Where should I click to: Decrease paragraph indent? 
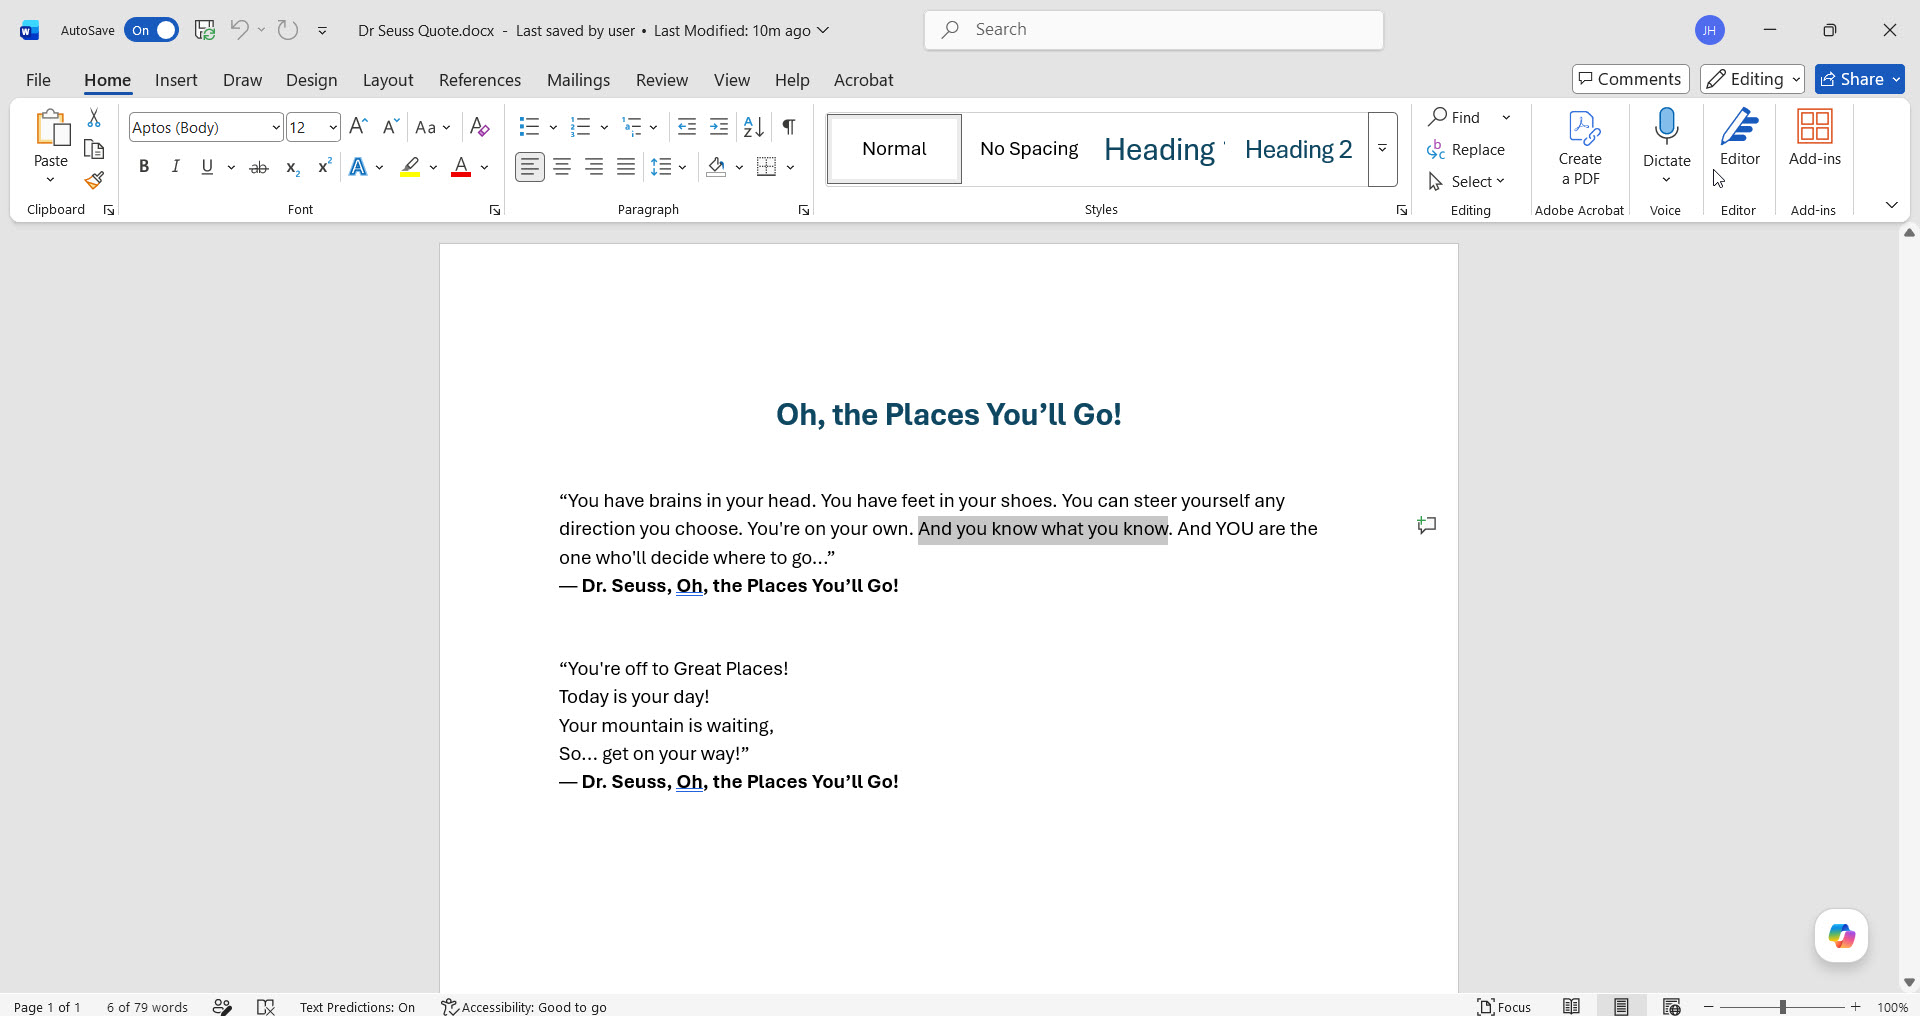pos(687,127)
